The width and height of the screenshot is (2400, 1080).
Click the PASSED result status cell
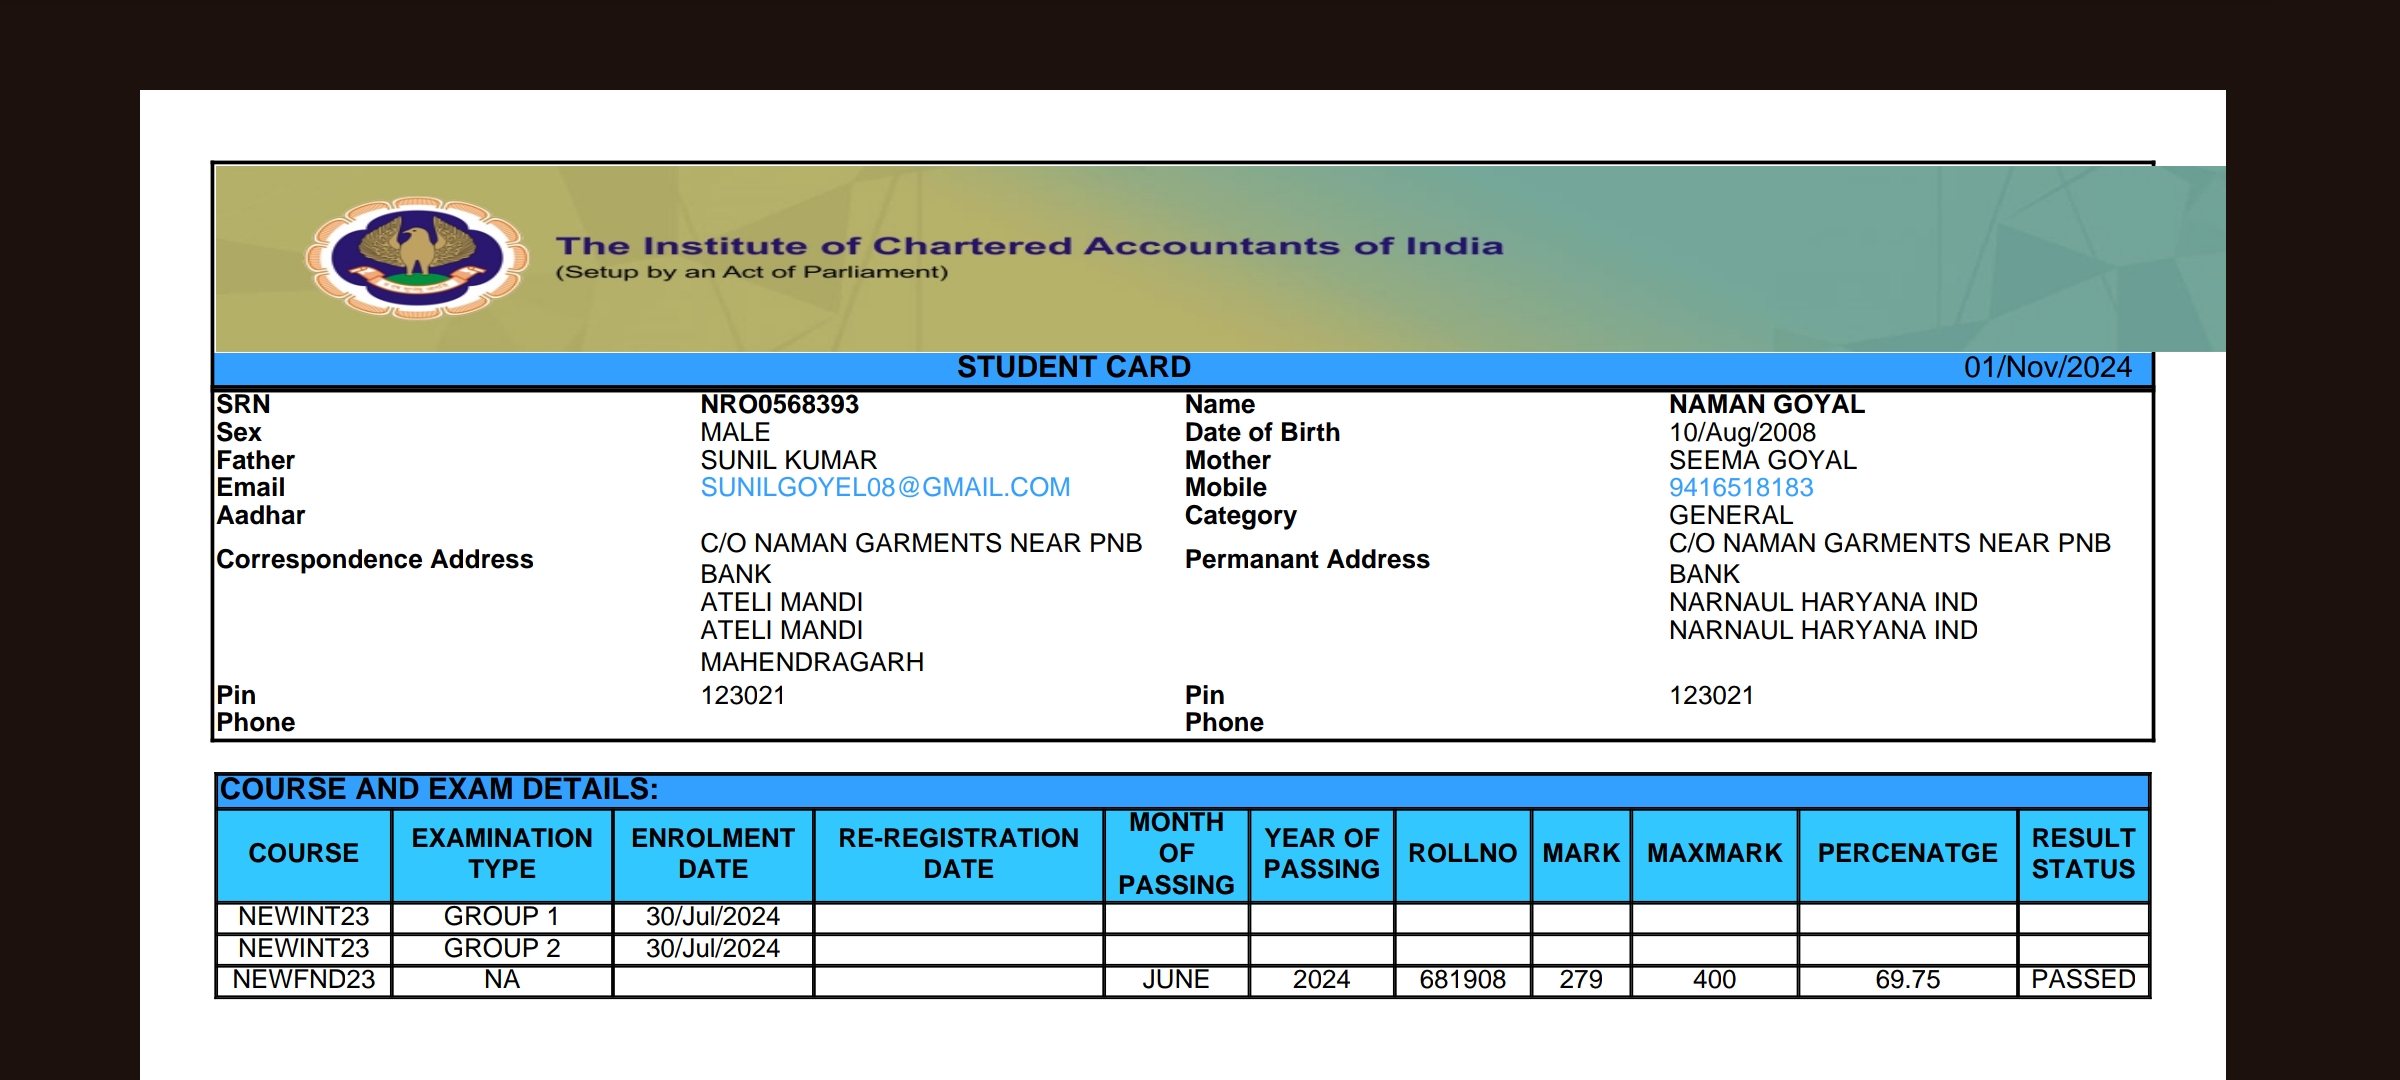coord(2083,980)
